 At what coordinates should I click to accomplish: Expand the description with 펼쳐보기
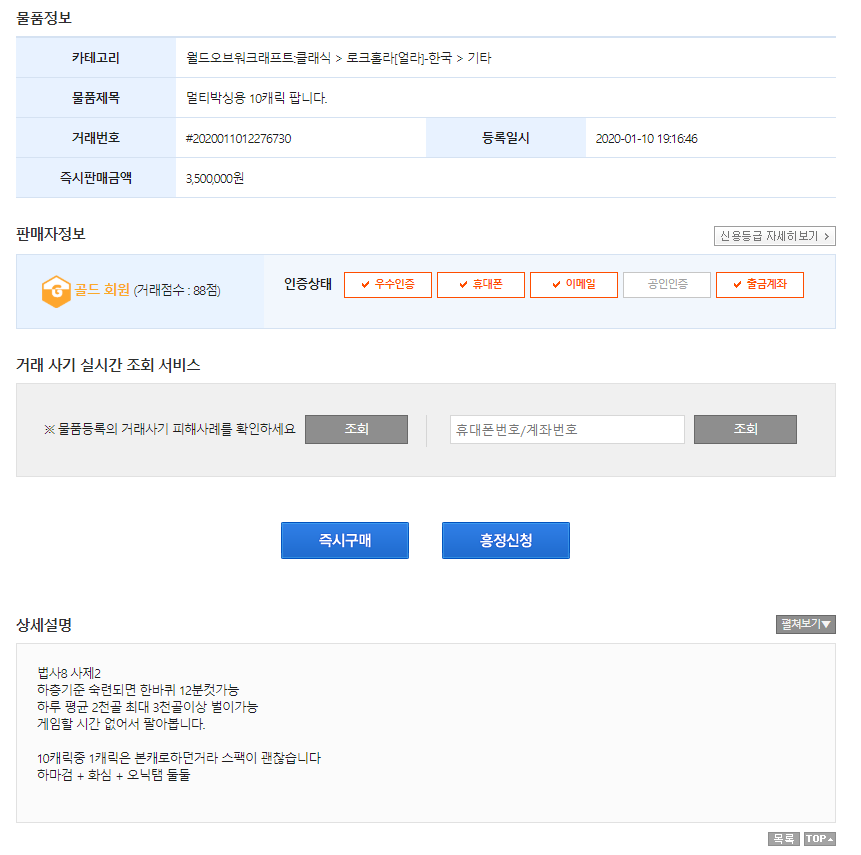[x=805, y=625]
